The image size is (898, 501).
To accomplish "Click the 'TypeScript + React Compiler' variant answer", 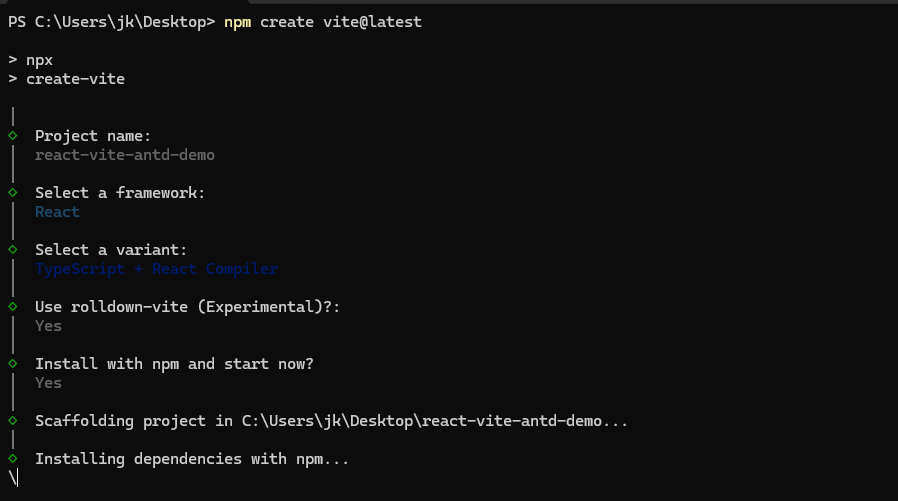I will point(156,269).
